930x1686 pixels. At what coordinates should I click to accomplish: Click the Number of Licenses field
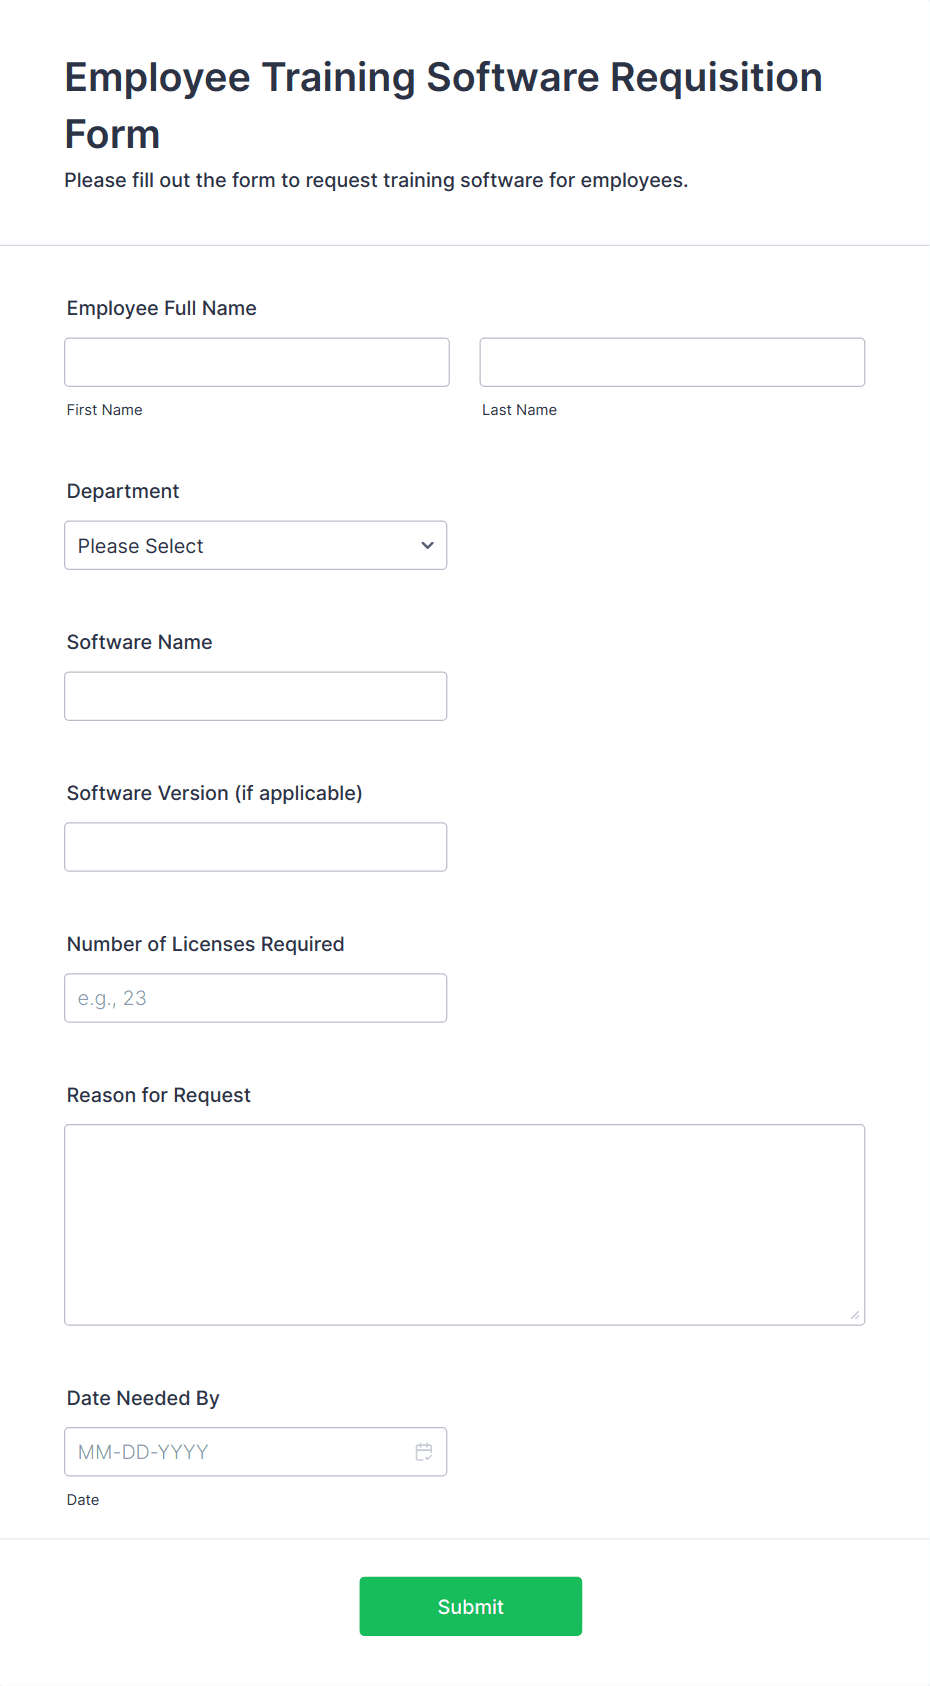tap(256, 998)
